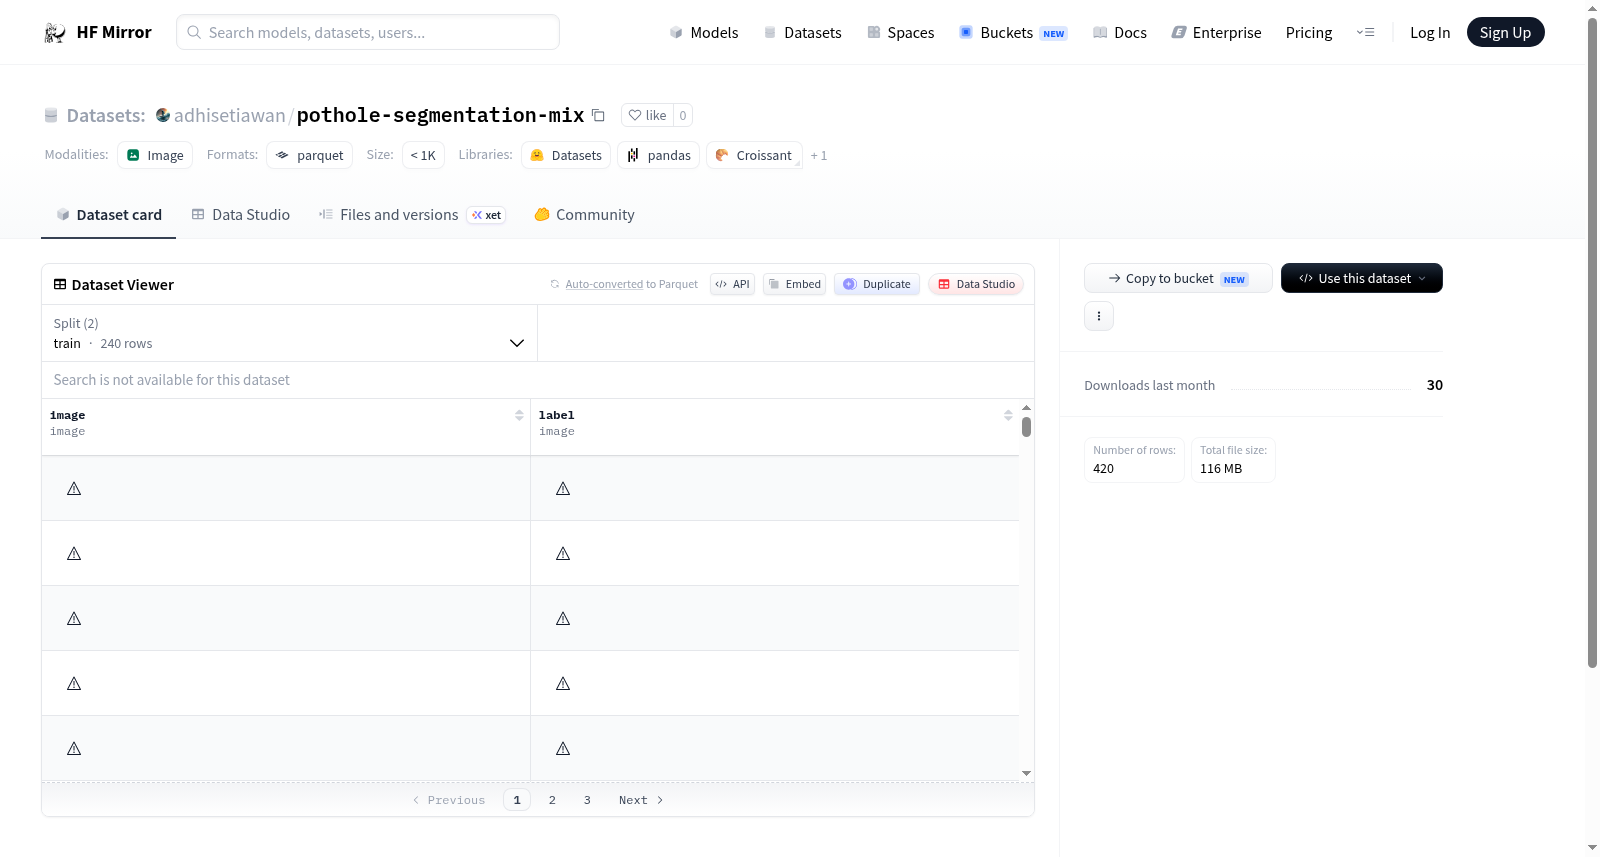Like the pothole-segmentation-mix dataset

(647, 115)
